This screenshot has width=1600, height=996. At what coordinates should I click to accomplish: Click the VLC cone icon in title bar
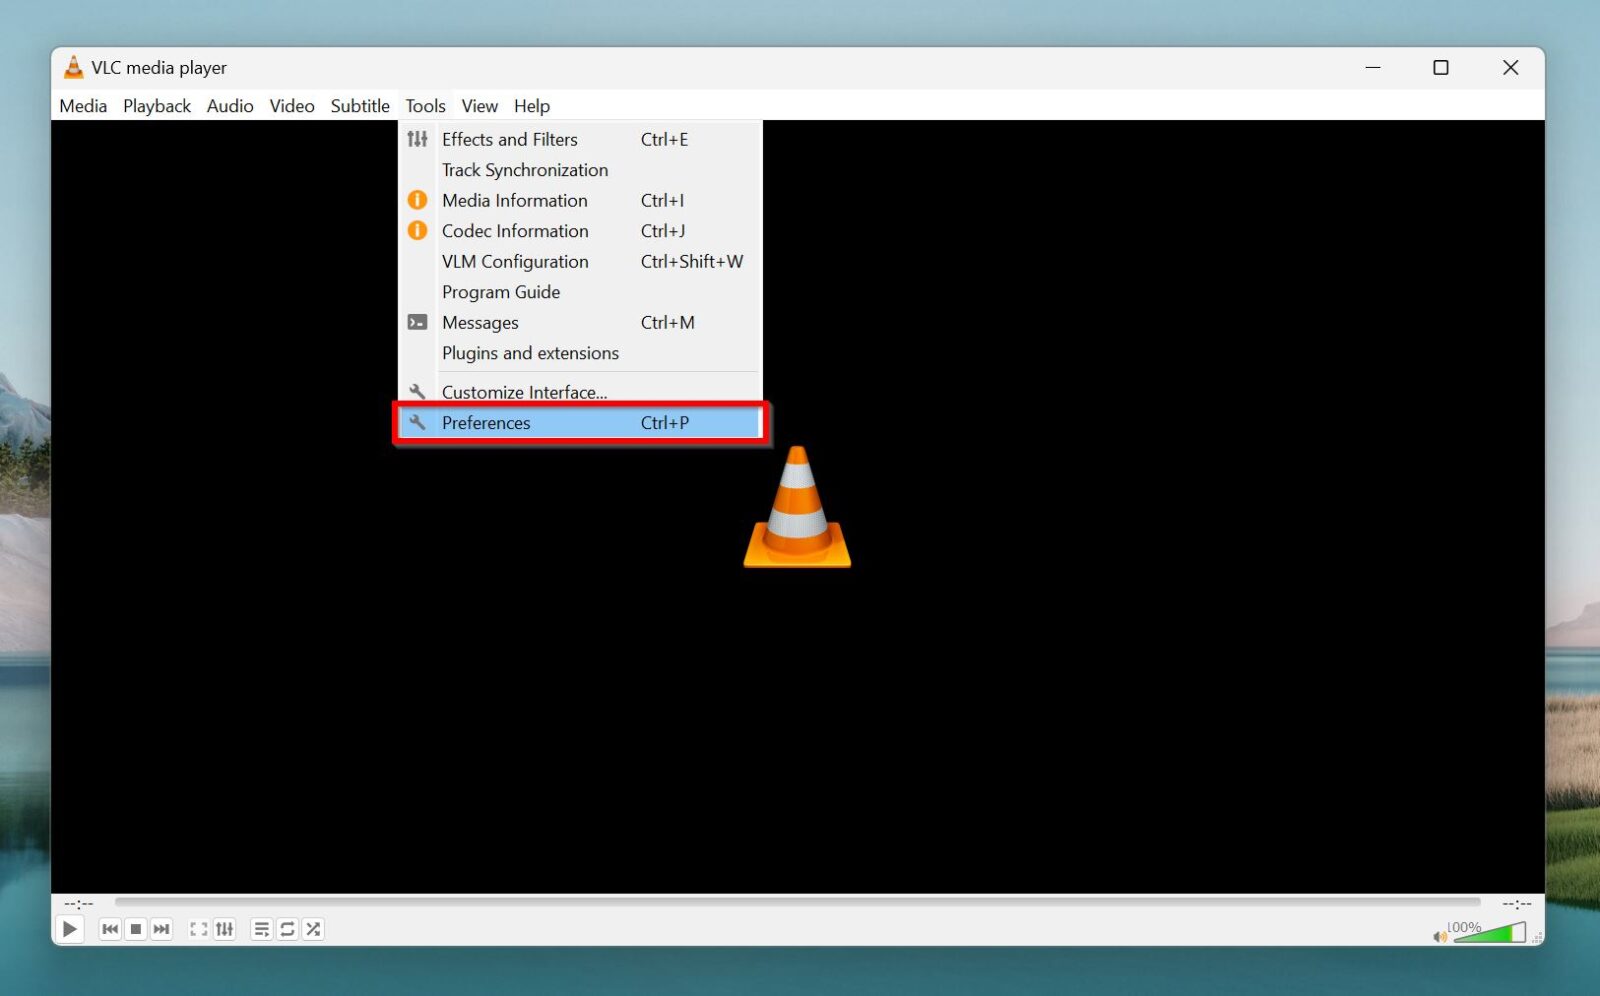click(x=74, y=67)
